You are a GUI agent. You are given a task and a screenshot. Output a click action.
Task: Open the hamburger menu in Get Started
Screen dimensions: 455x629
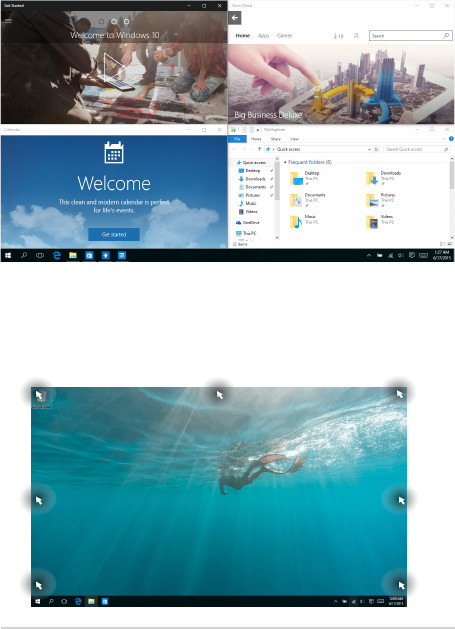pos(8,21)
